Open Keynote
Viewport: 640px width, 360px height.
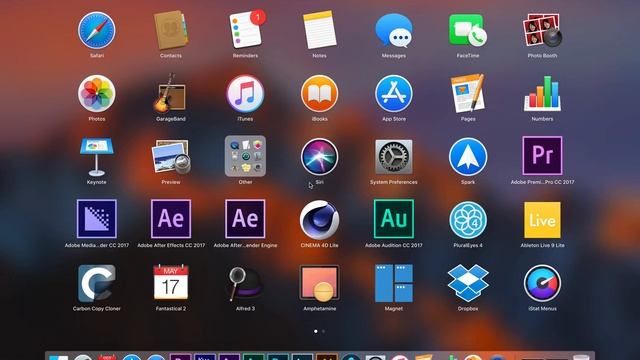(97, 157)
